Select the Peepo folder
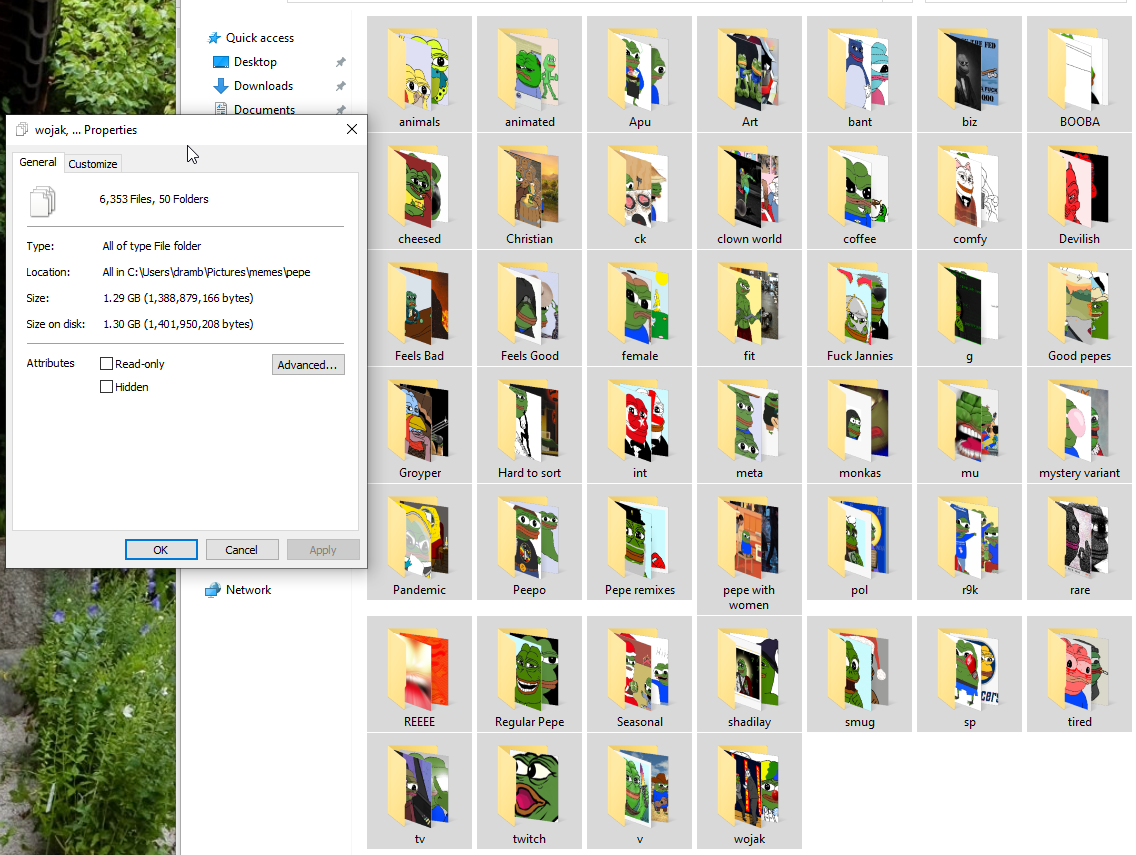The height and width of the screenshot is (855, 1136). [529, 542]
